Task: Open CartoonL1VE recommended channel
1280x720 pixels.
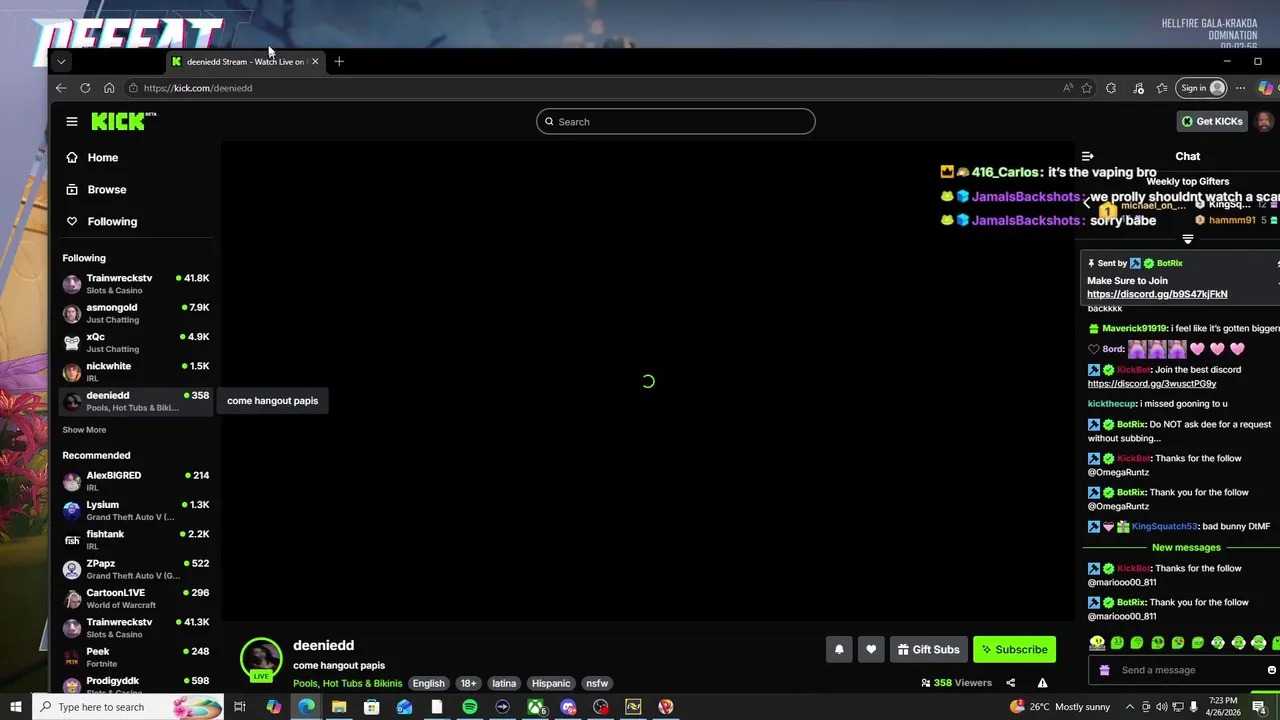Action: coord(136,598)
